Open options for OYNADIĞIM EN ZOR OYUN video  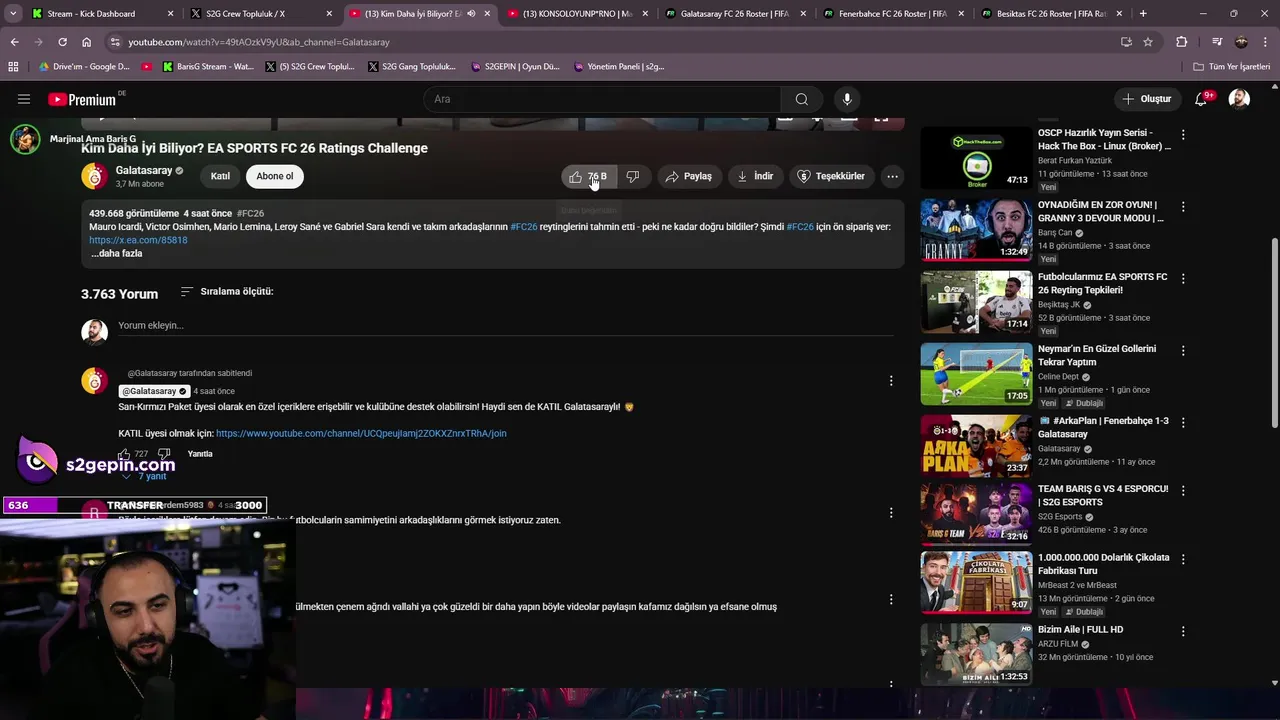pyautogui.click(x=1183, y=206)
